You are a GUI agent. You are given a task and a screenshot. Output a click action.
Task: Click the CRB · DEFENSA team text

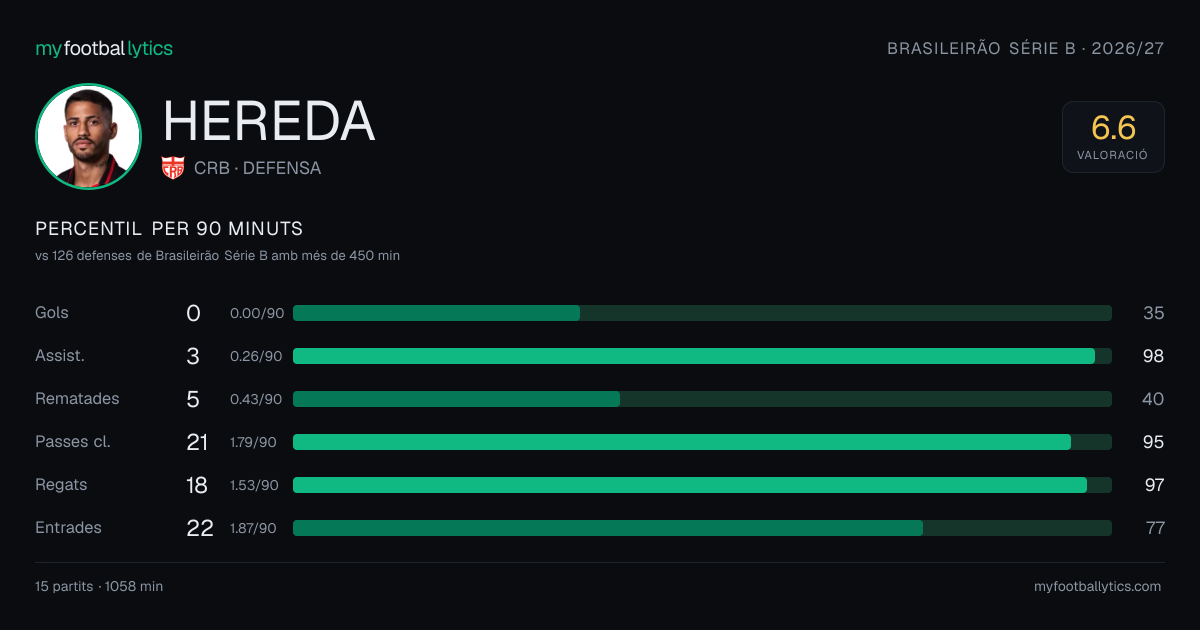(x=258, y=168)
